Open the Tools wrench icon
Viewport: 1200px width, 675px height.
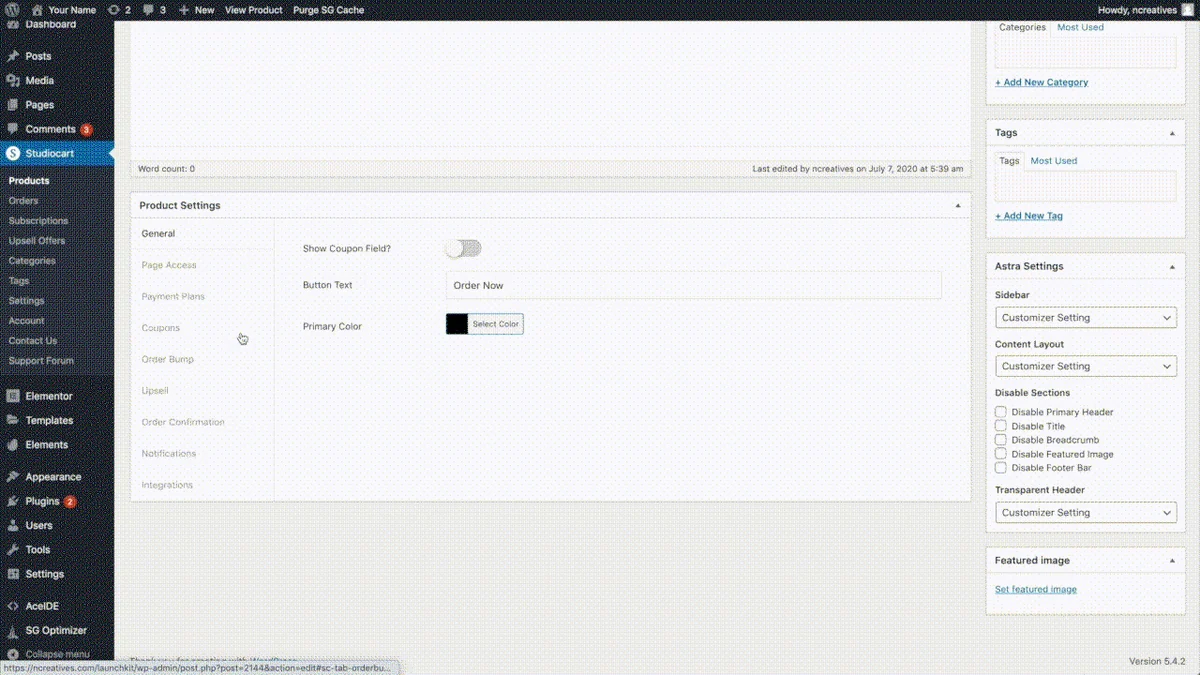[x=13, y=550]
